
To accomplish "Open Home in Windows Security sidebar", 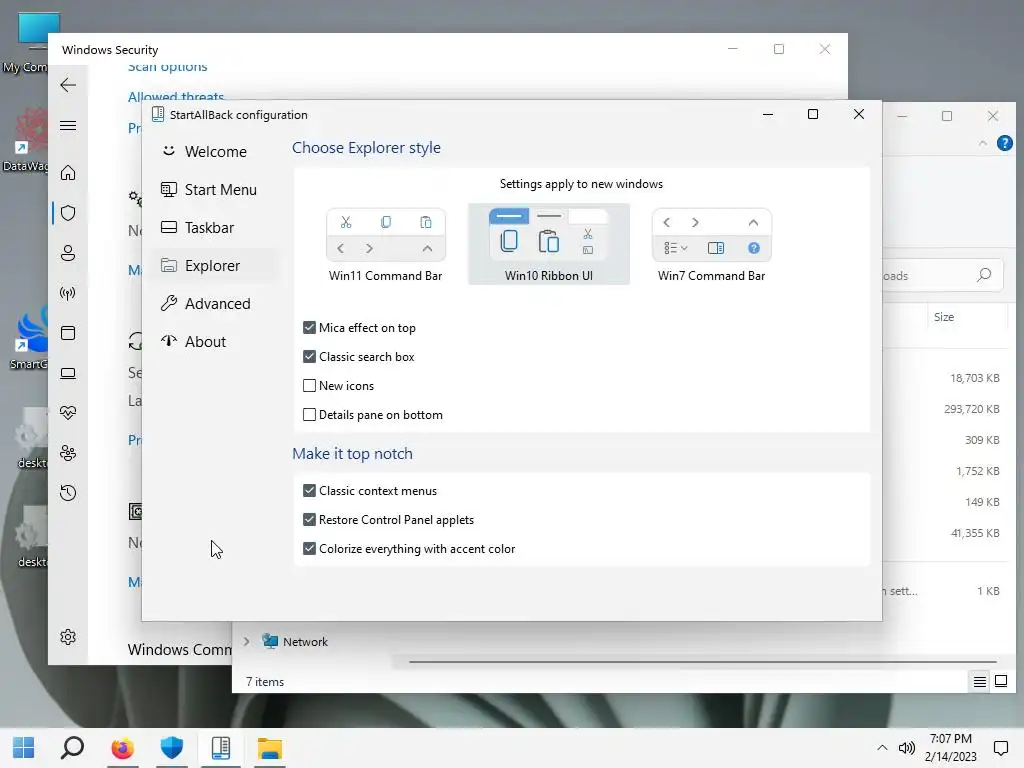I will pyautogui.click(x=68, y=172).
